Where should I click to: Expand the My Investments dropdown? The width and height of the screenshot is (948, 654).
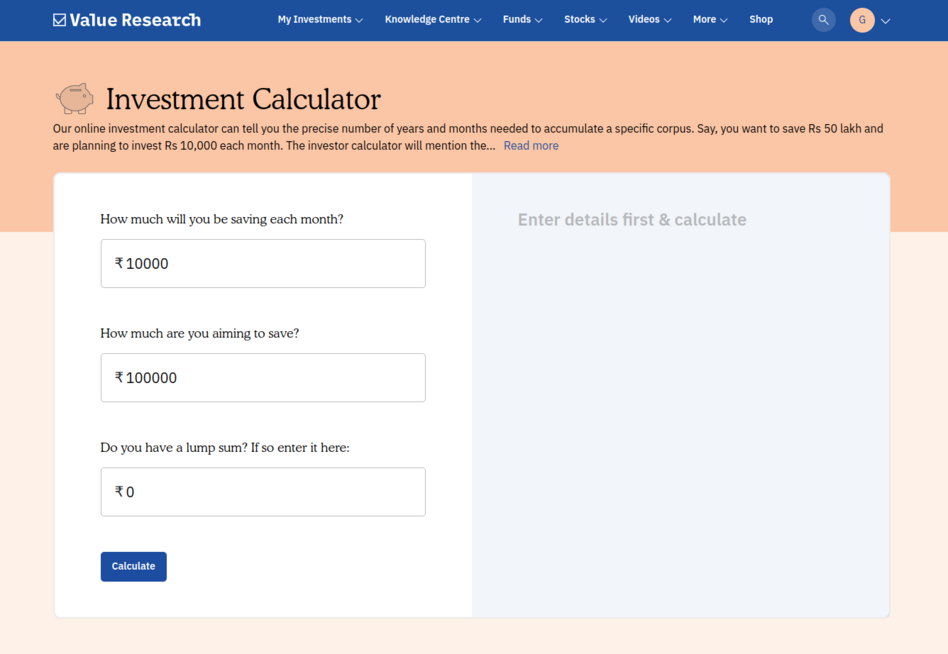(x=319, y=19)
